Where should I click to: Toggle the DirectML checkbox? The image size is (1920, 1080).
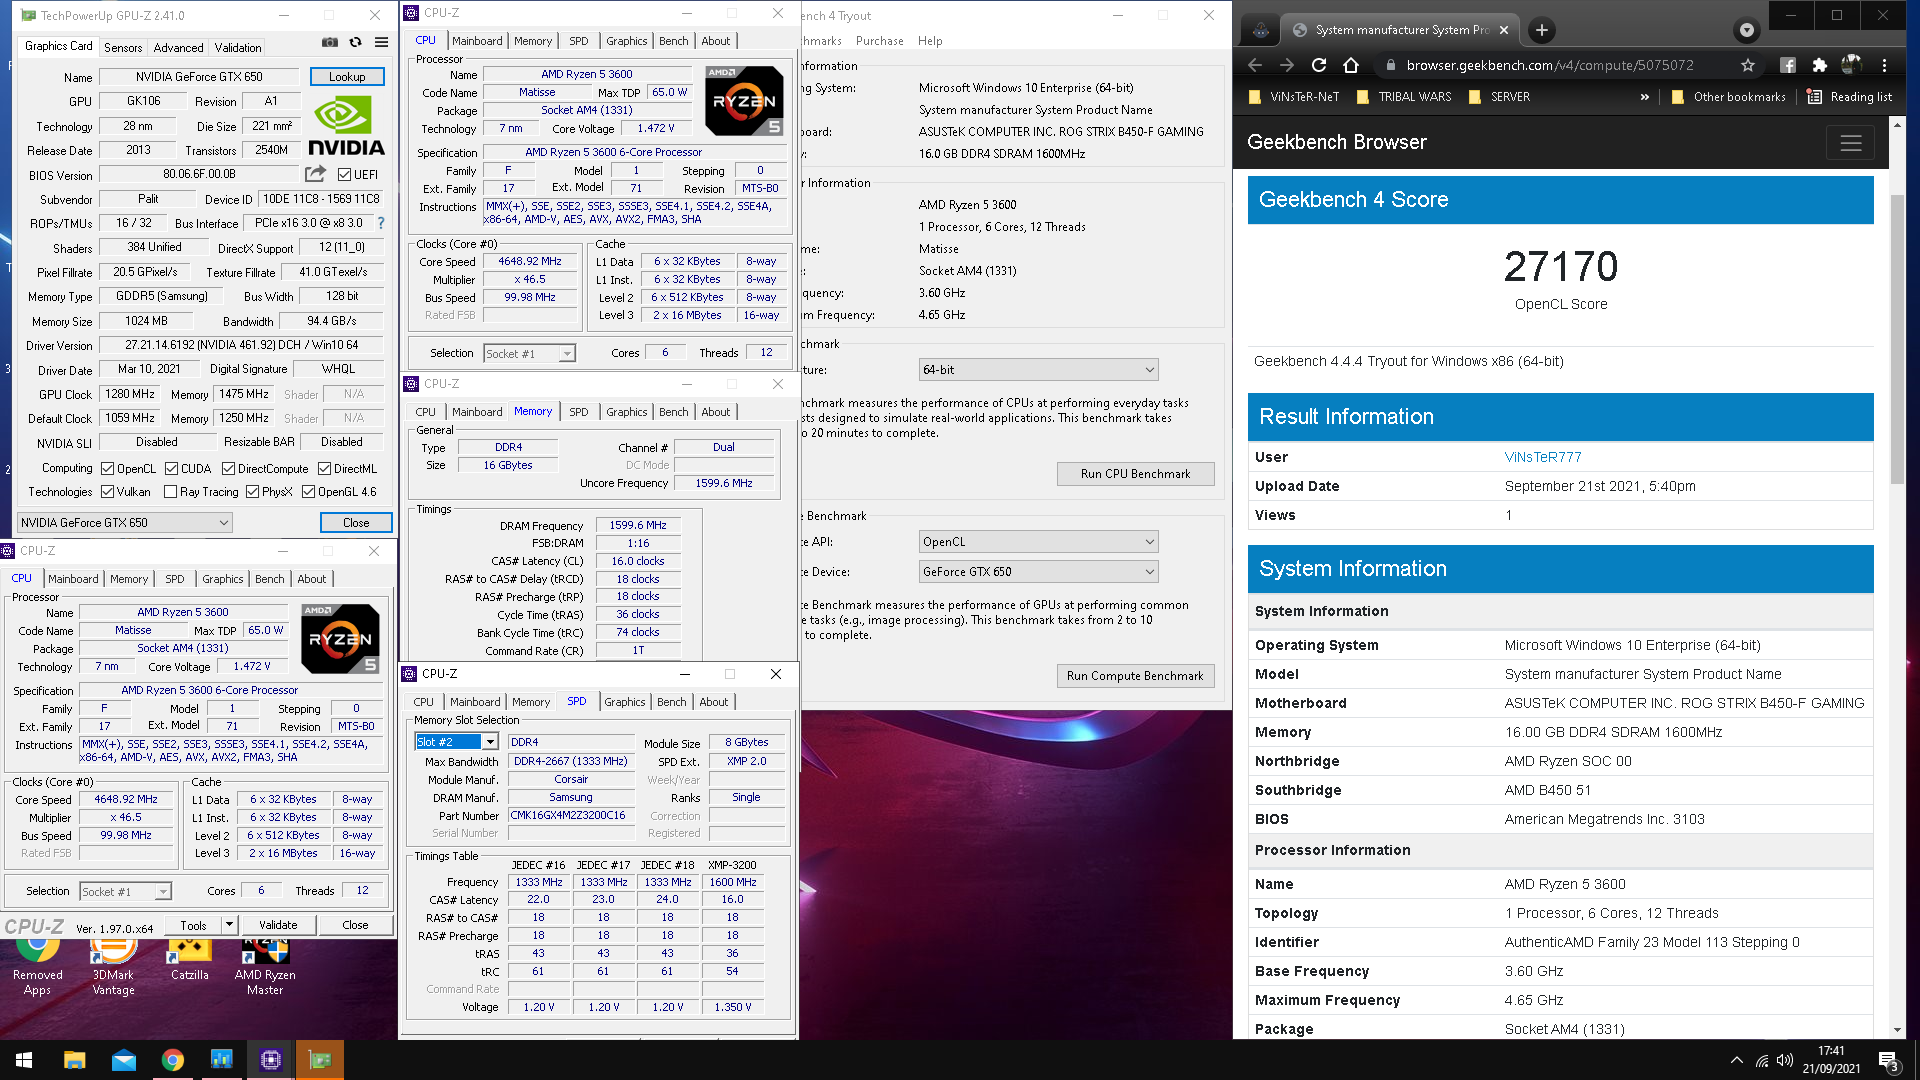[x=324, y=469]
